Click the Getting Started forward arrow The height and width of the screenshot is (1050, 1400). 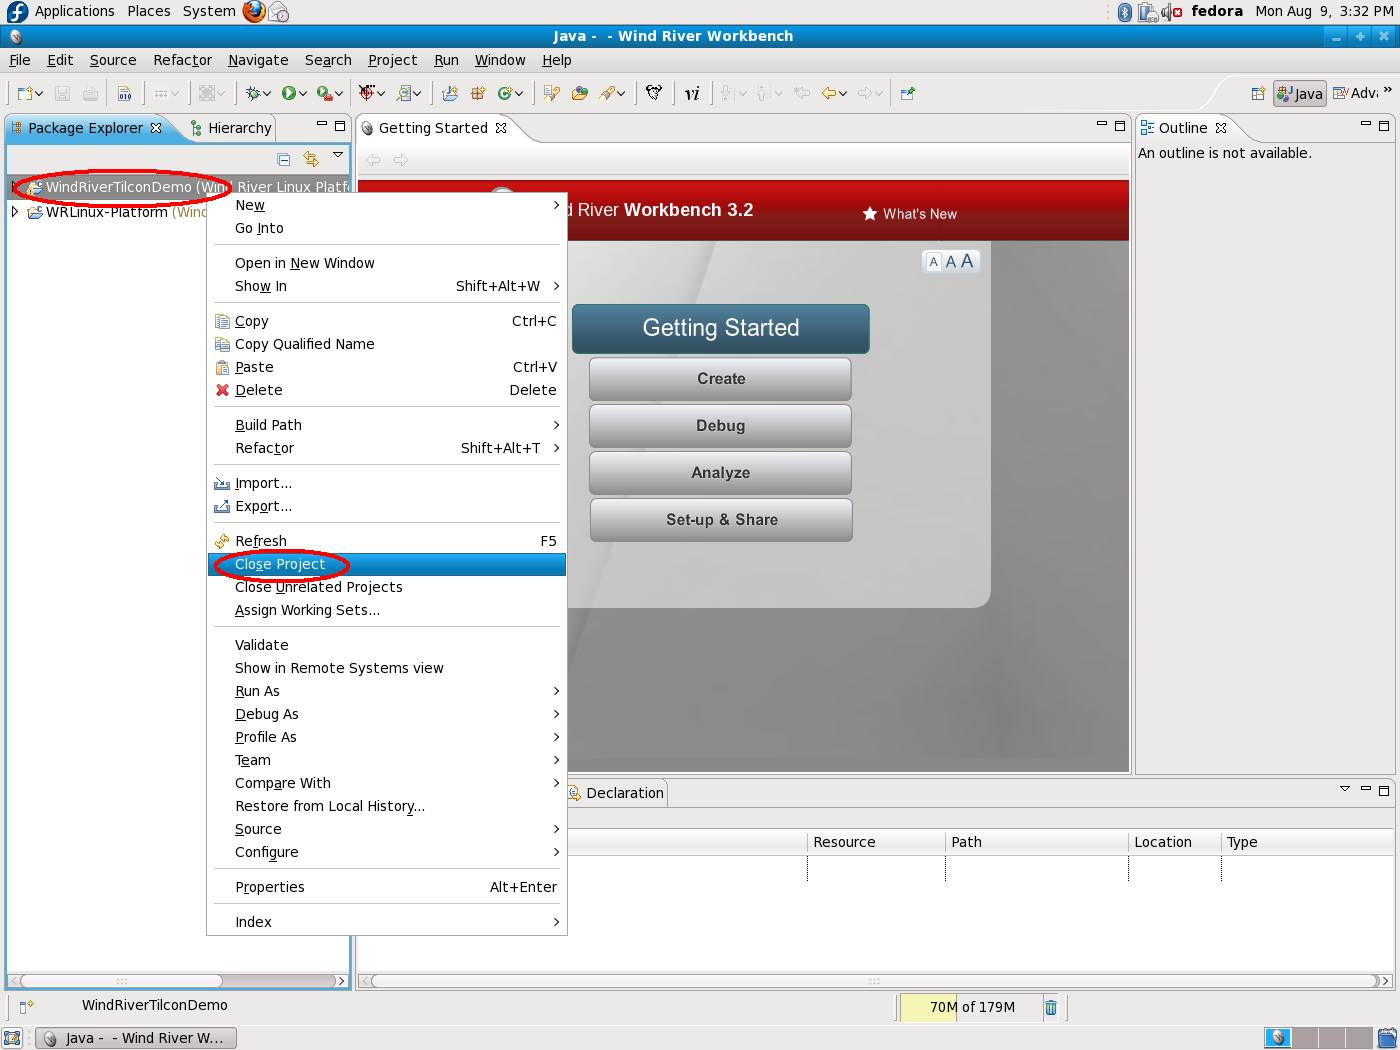(x=401, y=160)
